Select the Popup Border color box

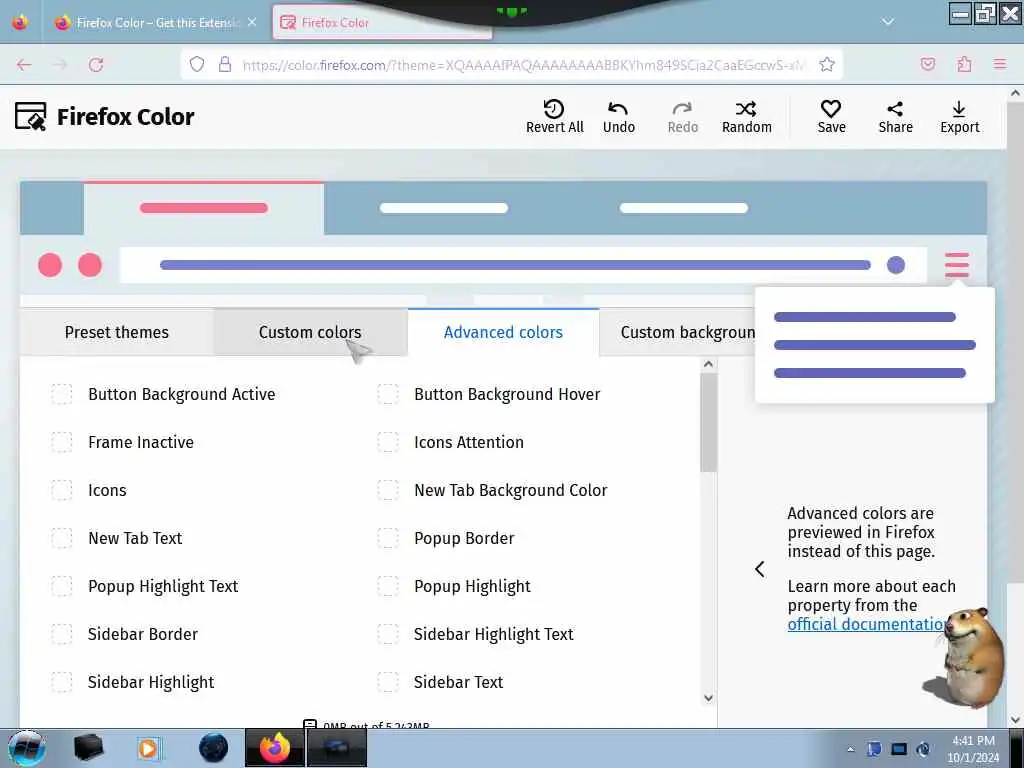pyautogui.click(x=388, y=538)
